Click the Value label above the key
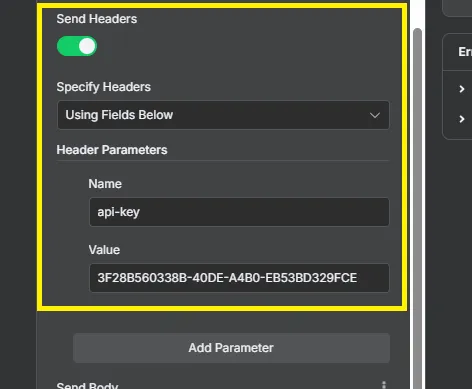Image resolution: width=472 pixels, height=389 pixels. pos(104,250)
